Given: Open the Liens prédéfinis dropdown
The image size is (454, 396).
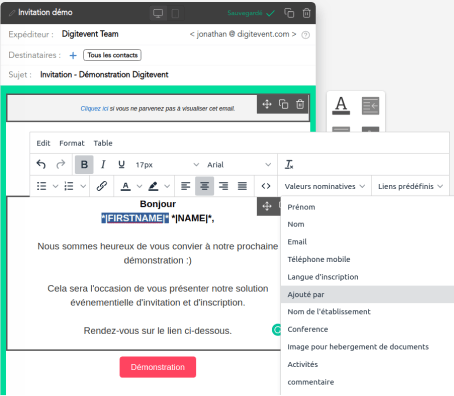Looking at the screenshot, I should coord(410,186).
